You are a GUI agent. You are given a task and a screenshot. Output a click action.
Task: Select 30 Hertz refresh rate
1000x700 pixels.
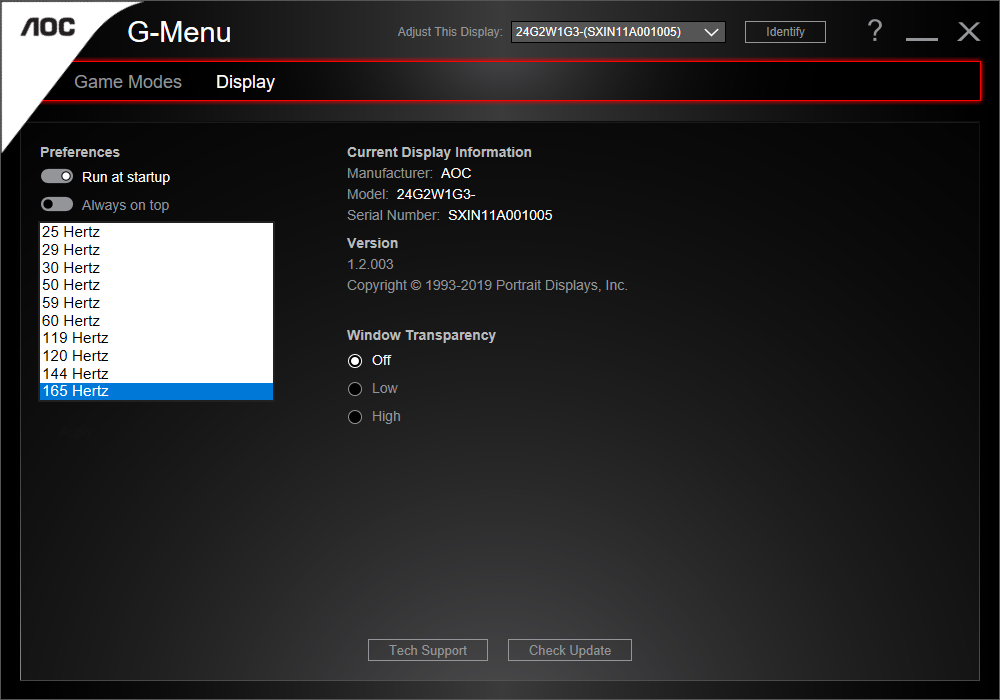(156, 268)
